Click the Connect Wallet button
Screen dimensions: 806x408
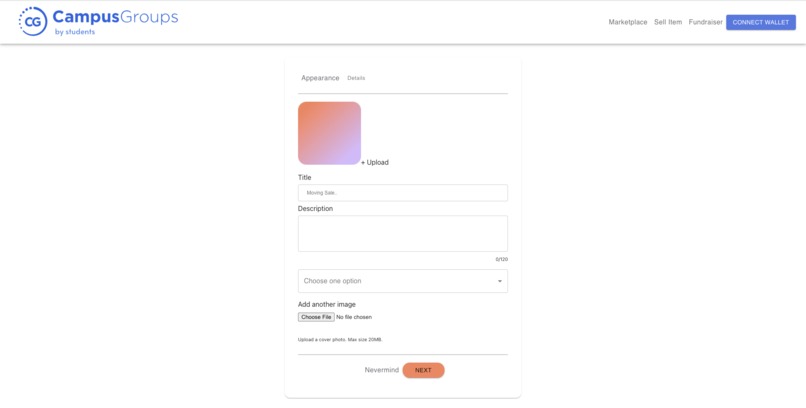[x=761, y=22]
